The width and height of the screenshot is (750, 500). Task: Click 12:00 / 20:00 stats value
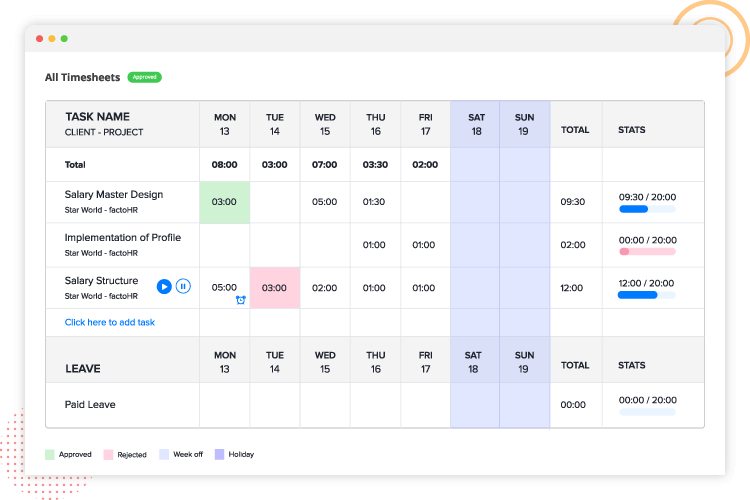[646, 283]
